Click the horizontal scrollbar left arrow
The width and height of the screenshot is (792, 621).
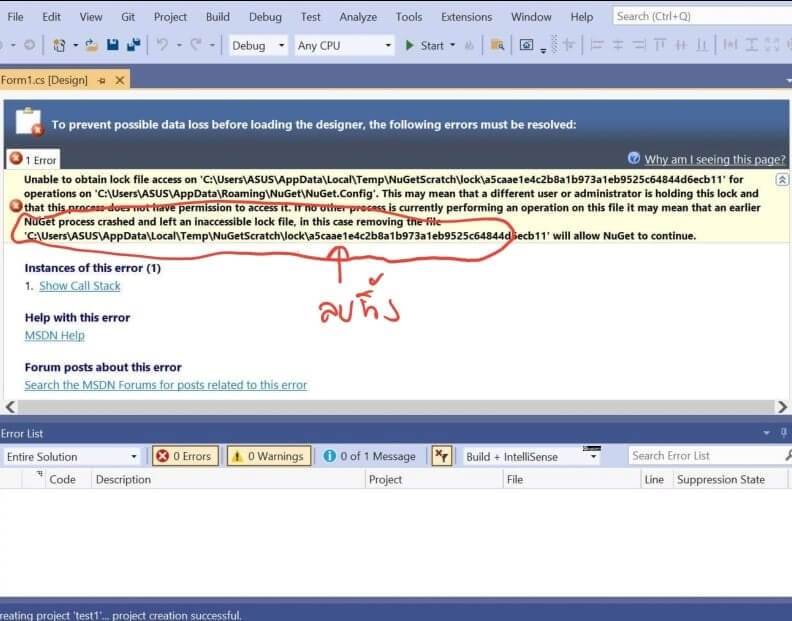click(x=10, y=407)
